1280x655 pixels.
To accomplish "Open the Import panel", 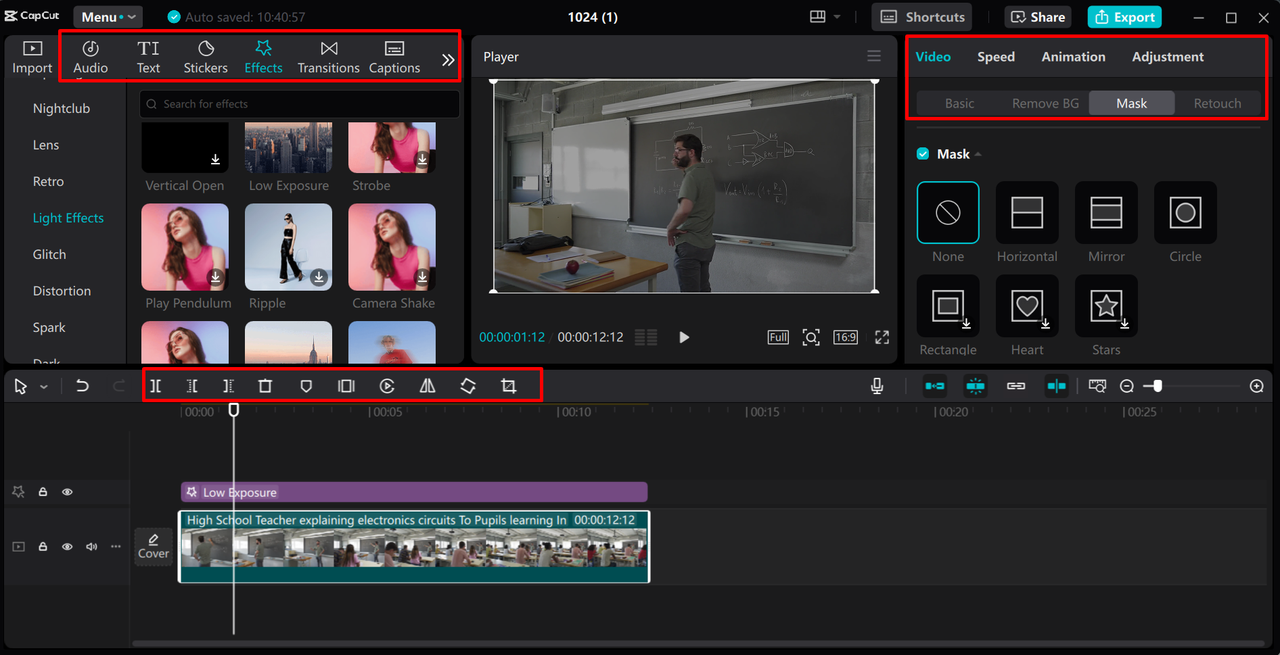I will 32,58.
